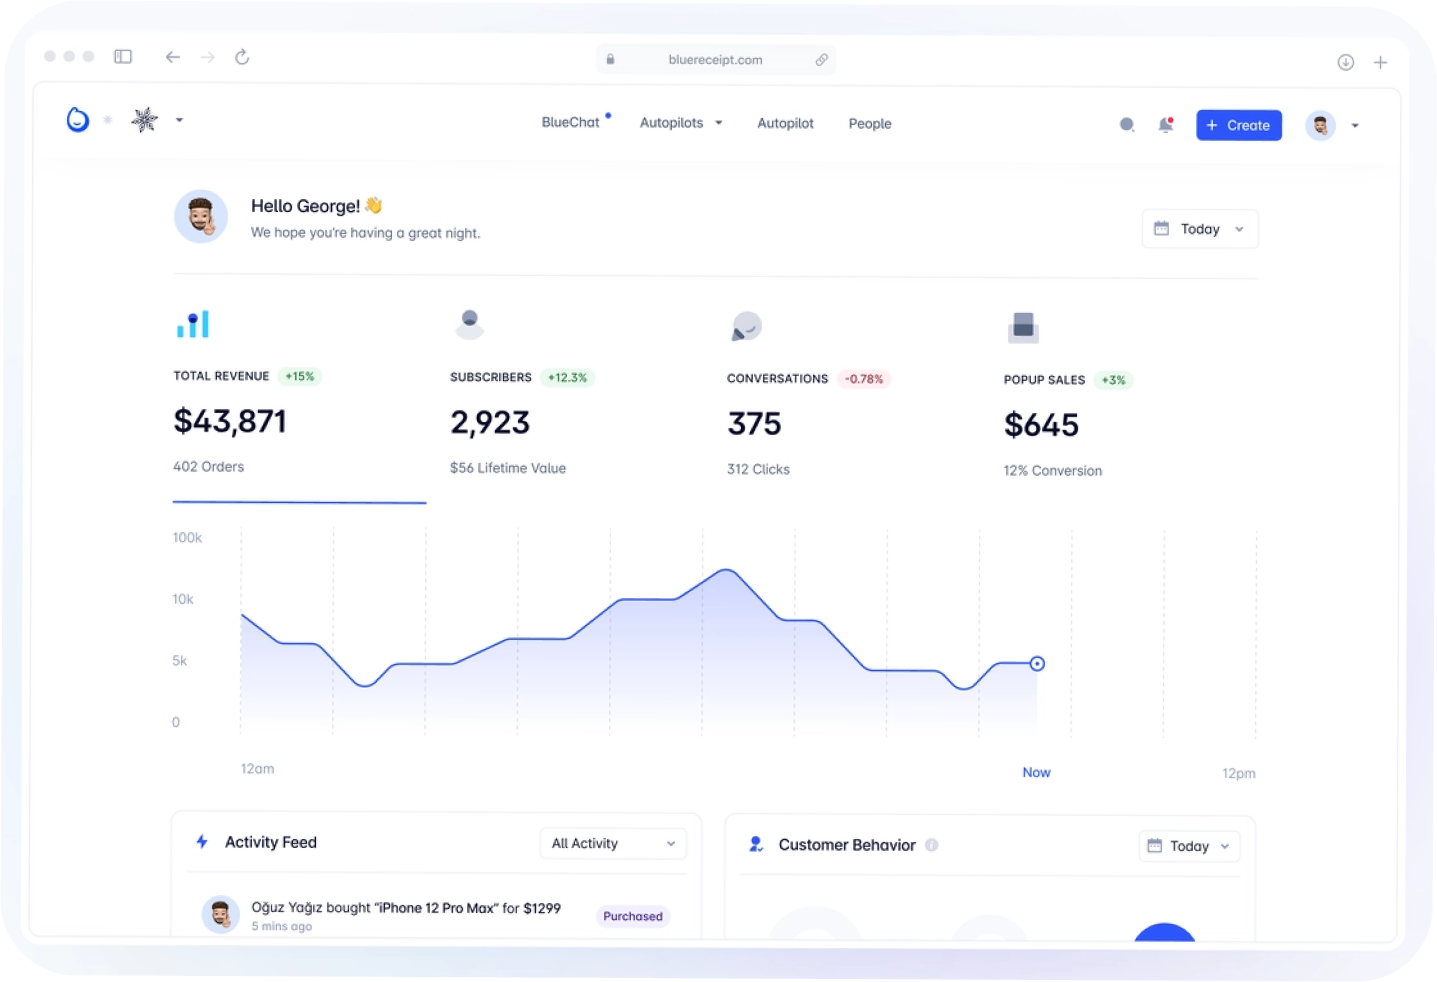Open browser downloads icon
The image size is (1437, 982).
tap(1346, 62)
